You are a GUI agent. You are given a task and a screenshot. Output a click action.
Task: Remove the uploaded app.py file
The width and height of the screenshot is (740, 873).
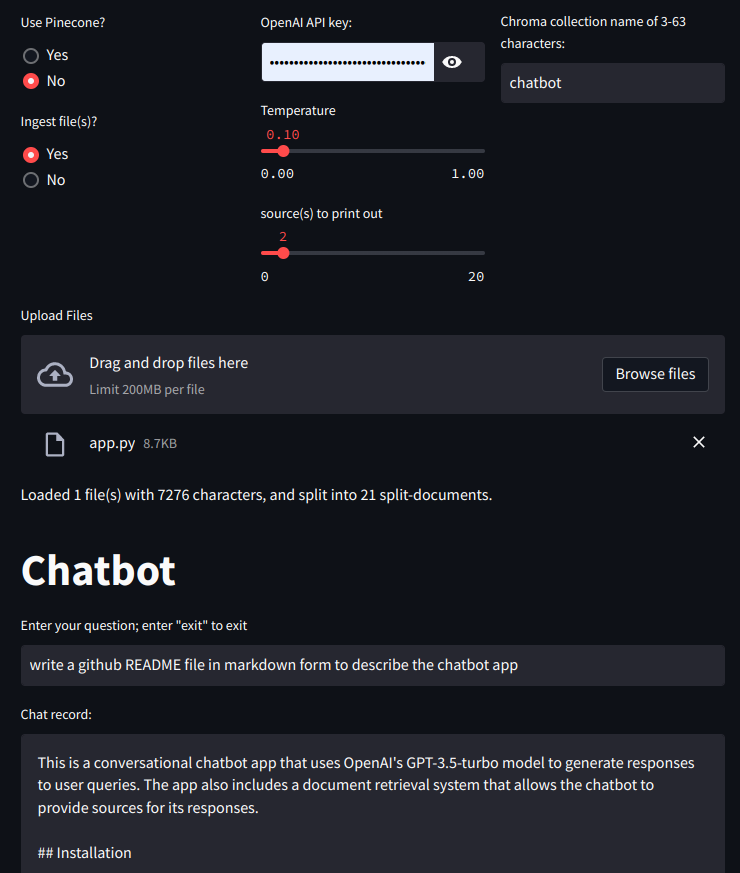[x=698, y=442]
